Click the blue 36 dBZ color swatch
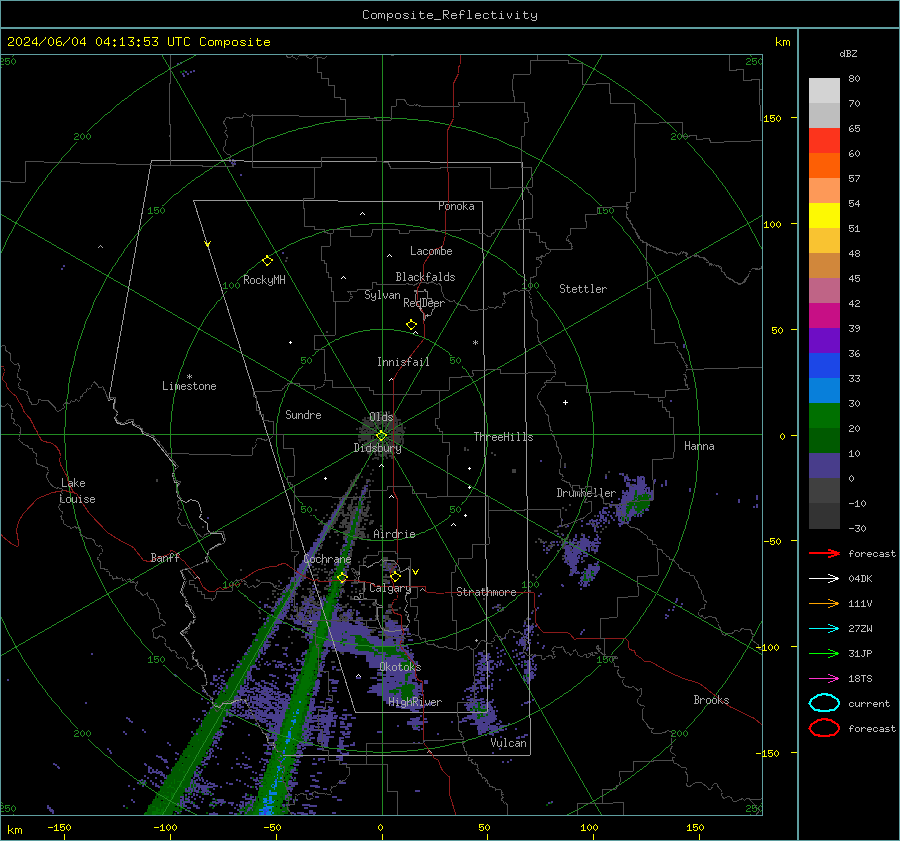The width and height of the screenshot is (900, 841). click(x=824, y=365)
